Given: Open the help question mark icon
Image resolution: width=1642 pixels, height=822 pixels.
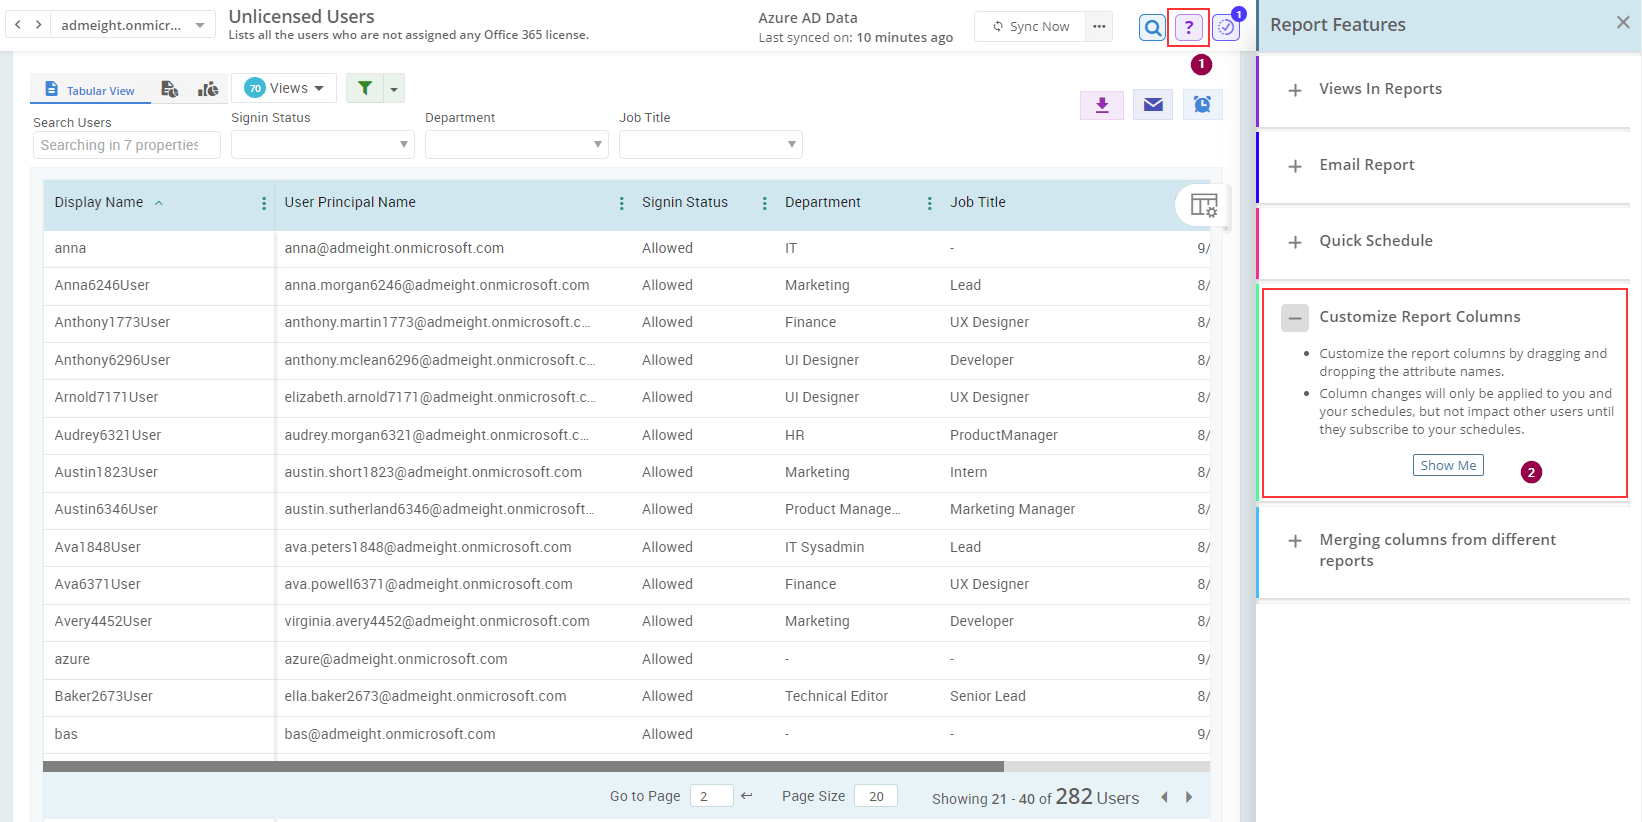Looking at the screenshot, I should point(1188,28).
